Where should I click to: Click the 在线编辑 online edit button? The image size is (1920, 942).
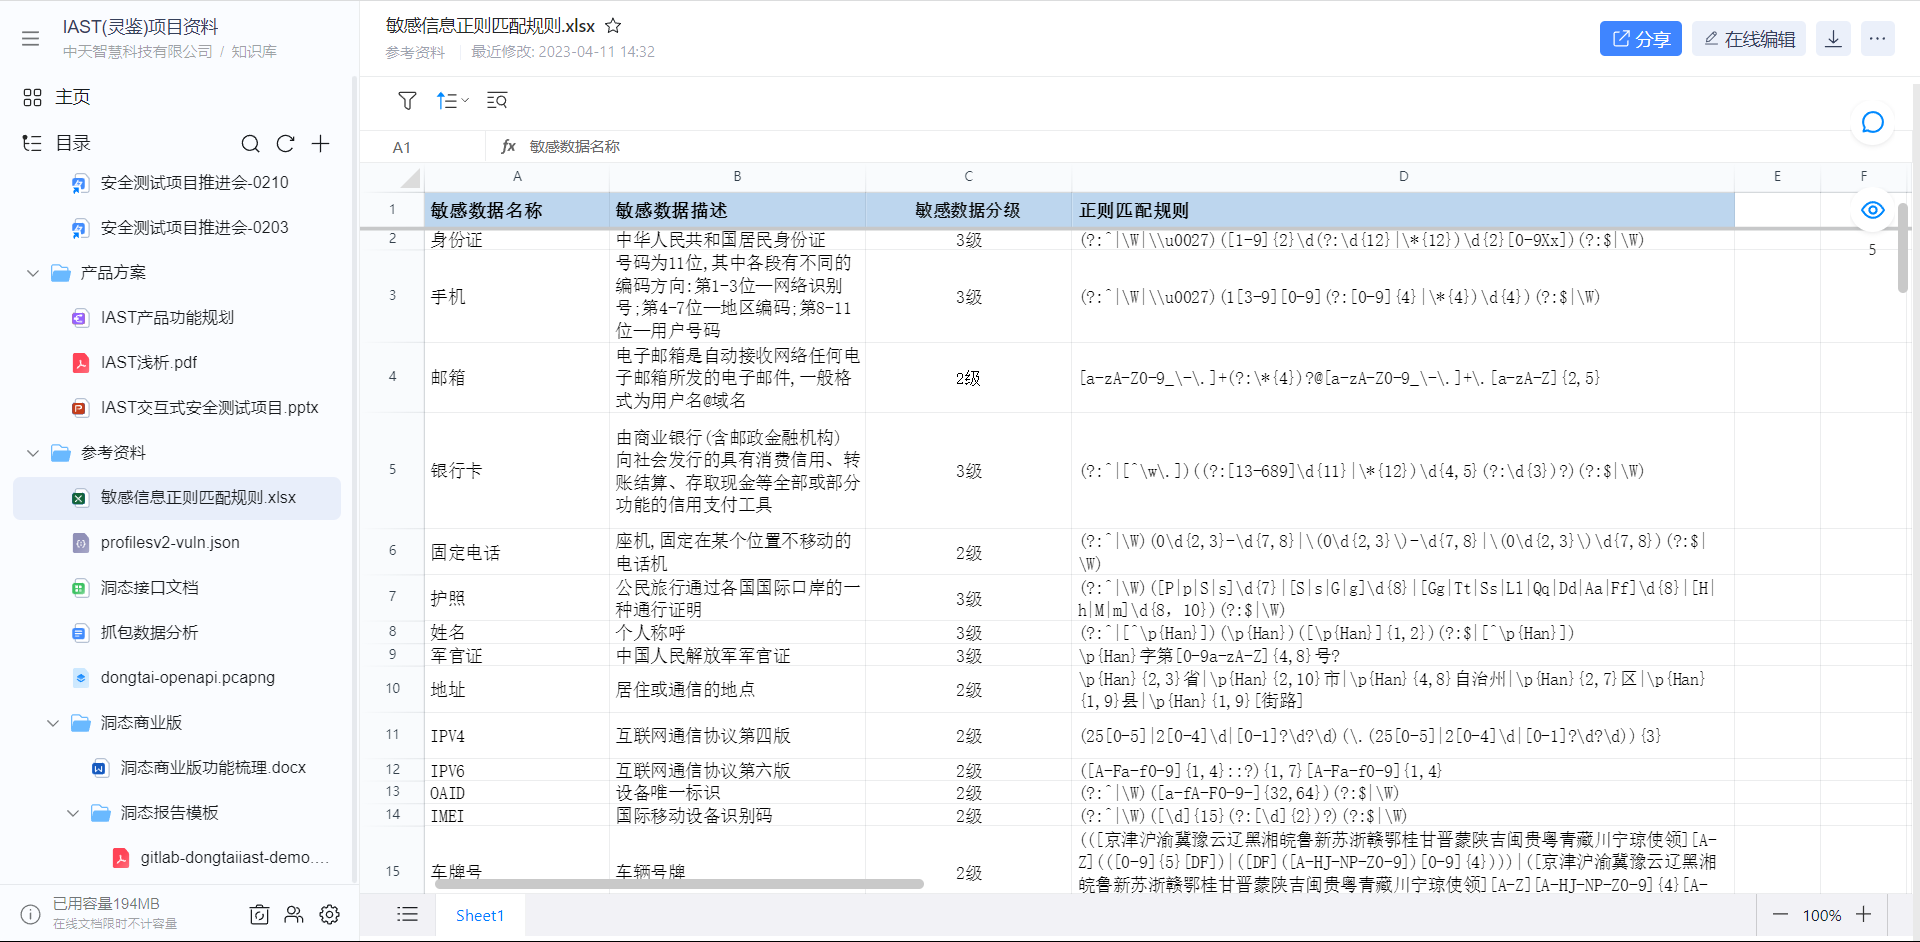pyautogui.click(x=1749, y=39)
